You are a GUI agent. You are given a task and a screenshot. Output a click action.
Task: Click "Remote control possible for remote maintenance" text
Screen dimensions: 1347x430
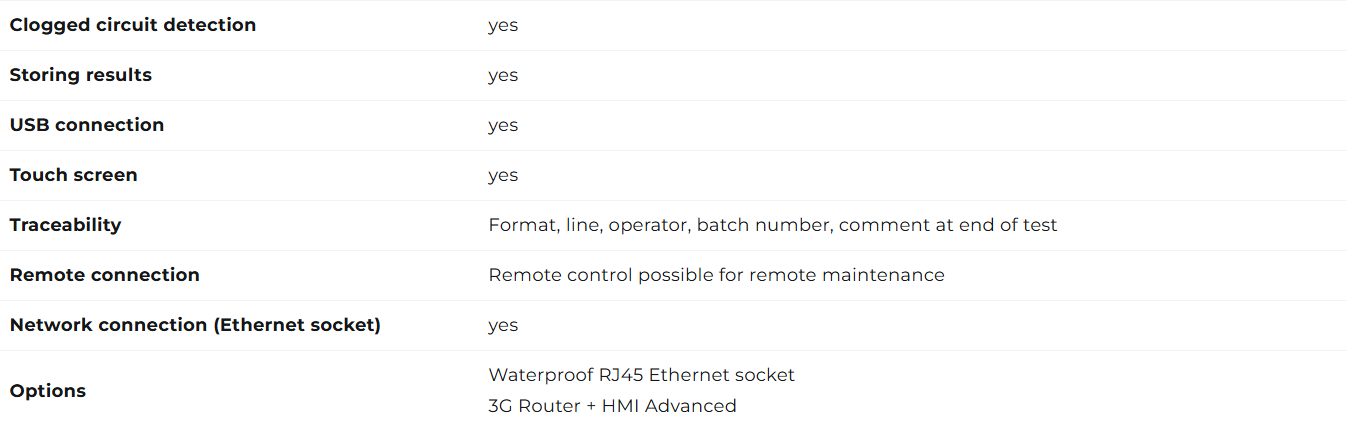coord(716,275)
